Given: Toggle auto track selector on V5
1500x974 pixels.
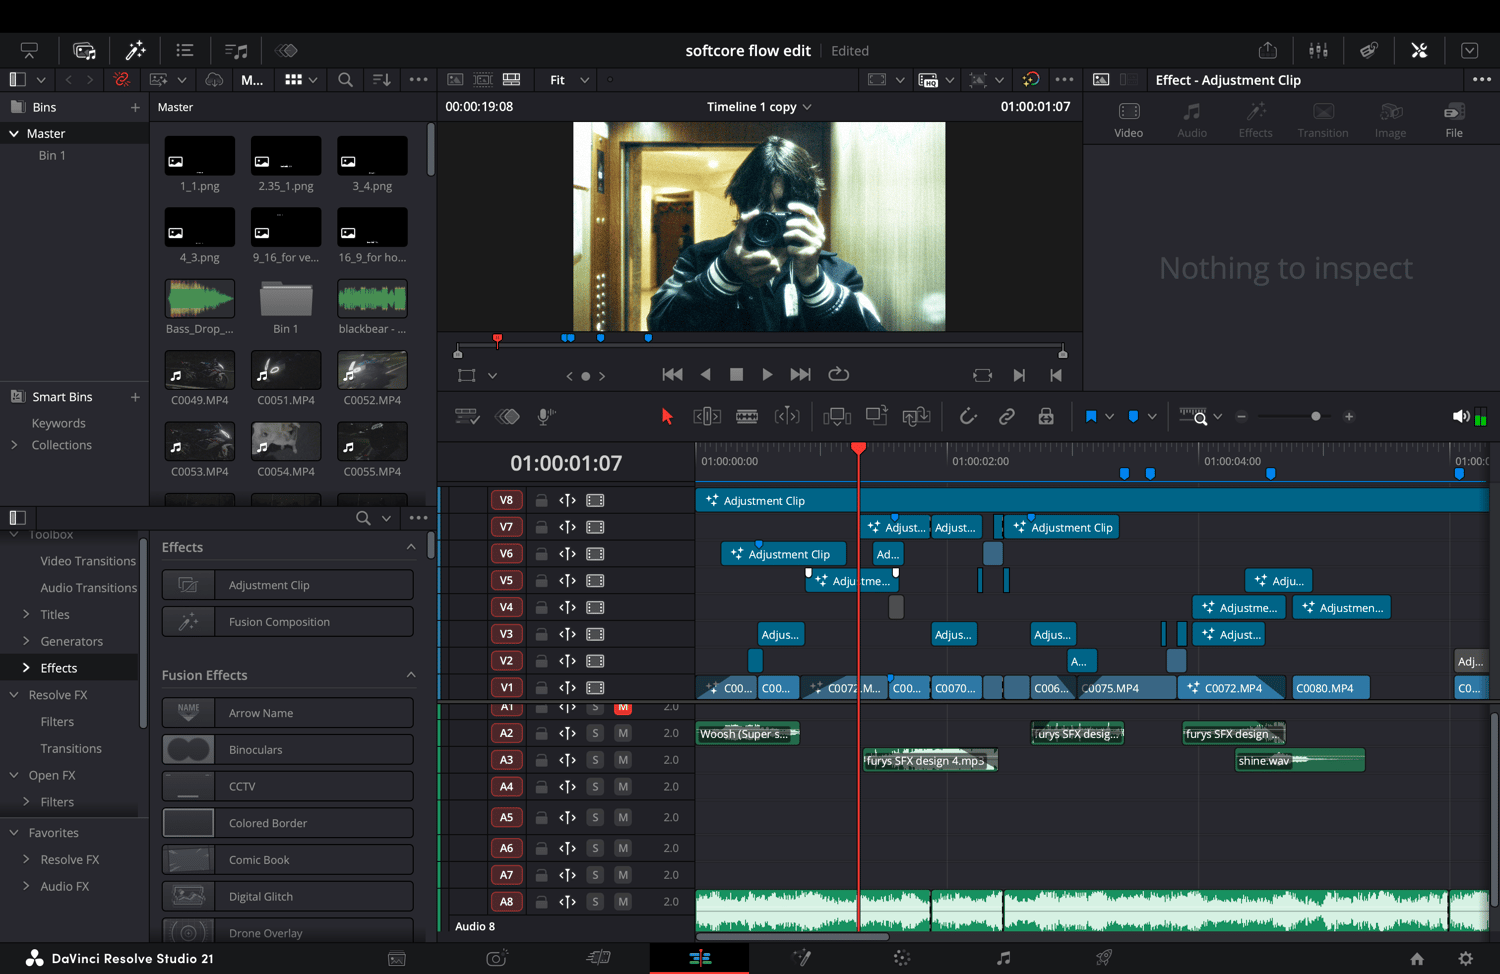Looking at the screenshot, I should click(x=567, y=581).
